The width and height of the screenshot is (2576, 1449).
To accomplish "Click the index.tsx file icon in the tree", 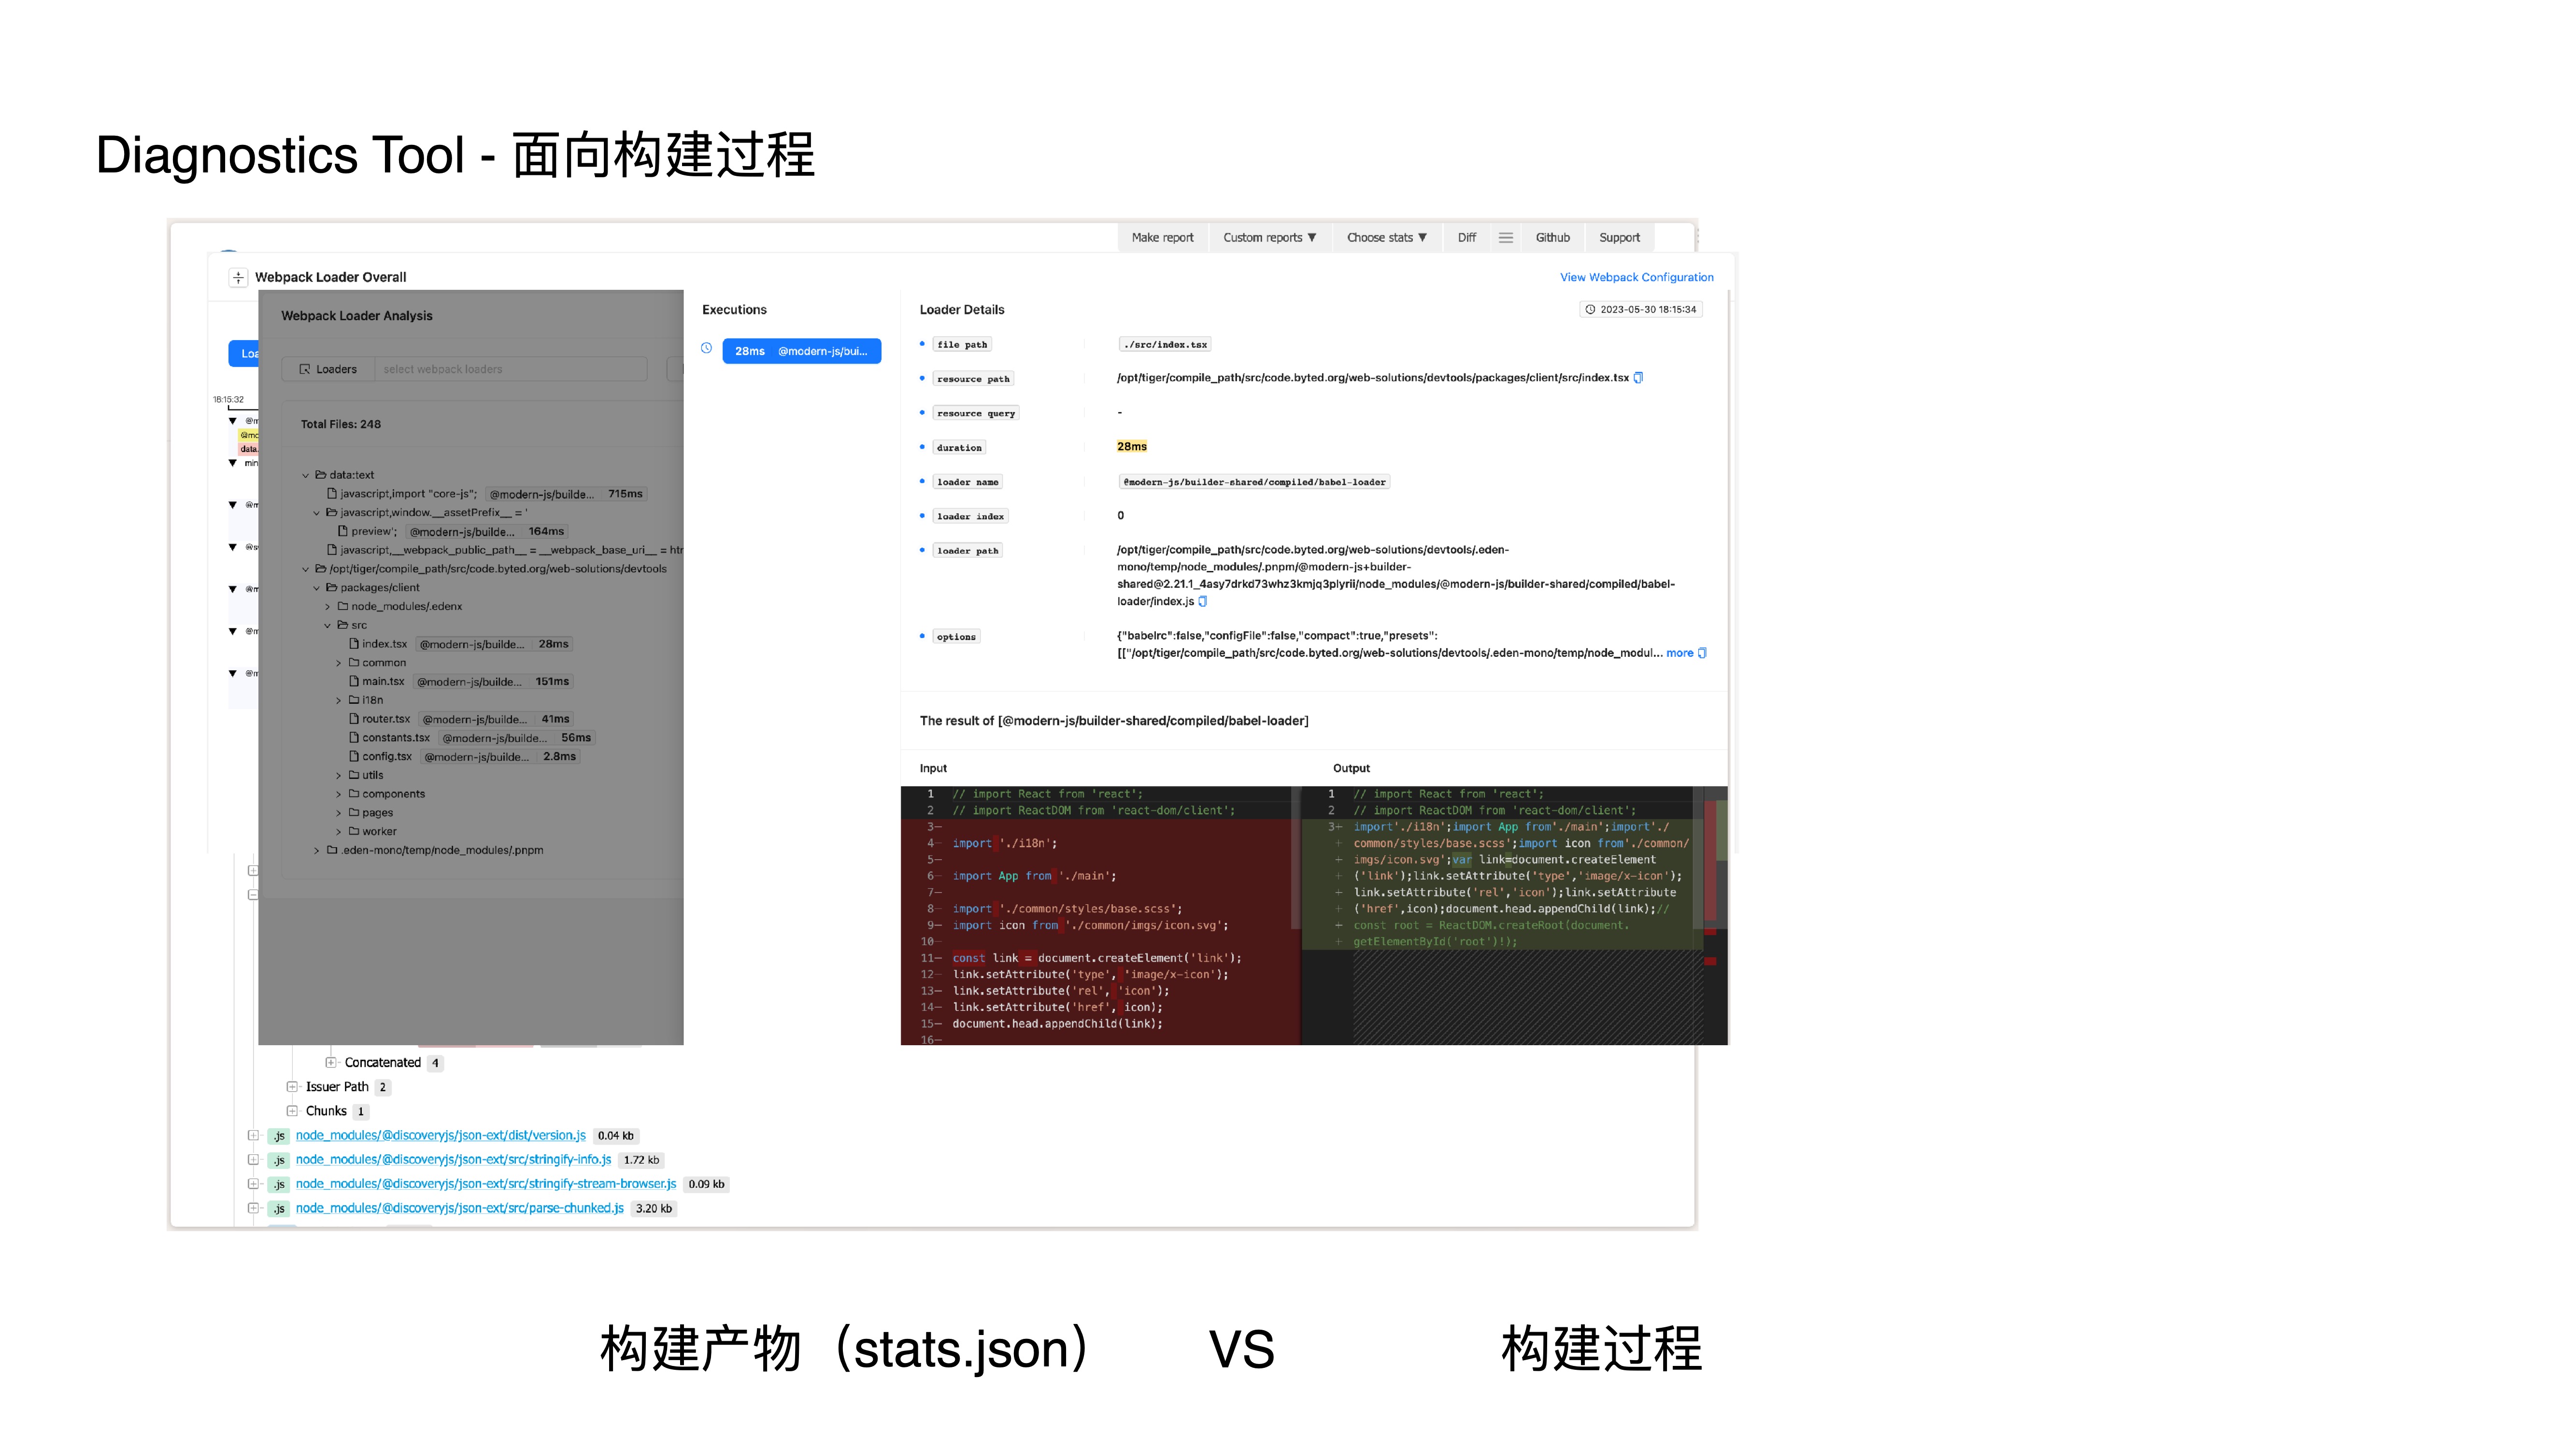I will click(354, 644).
